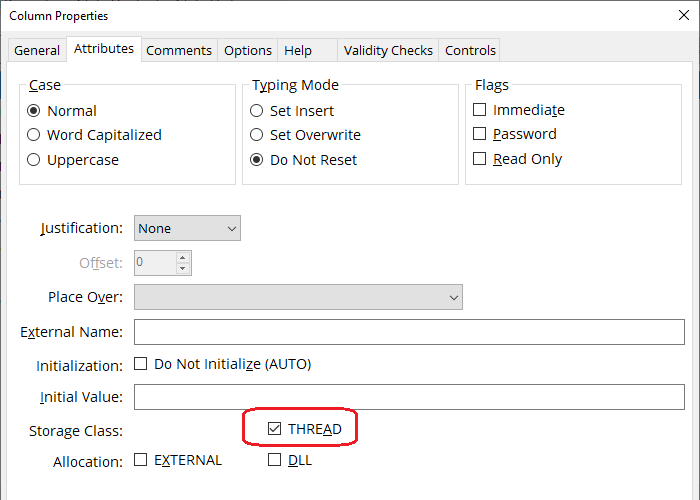Expand the Justification dropdown
Screen dimensions: 700x500
click(x=187, y=229)
